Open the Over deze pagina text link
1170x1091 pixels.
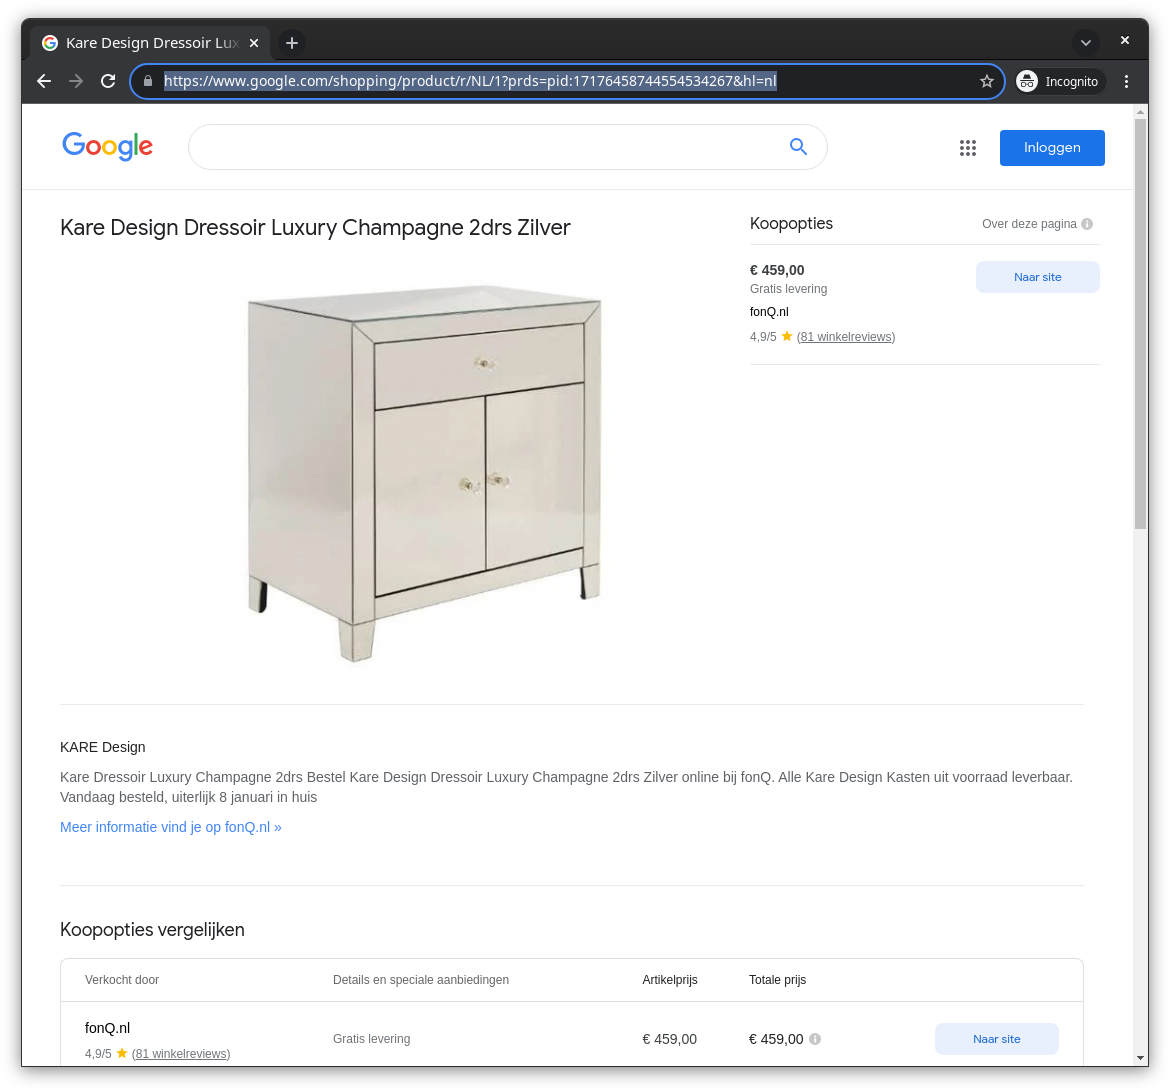[1029, 224]
